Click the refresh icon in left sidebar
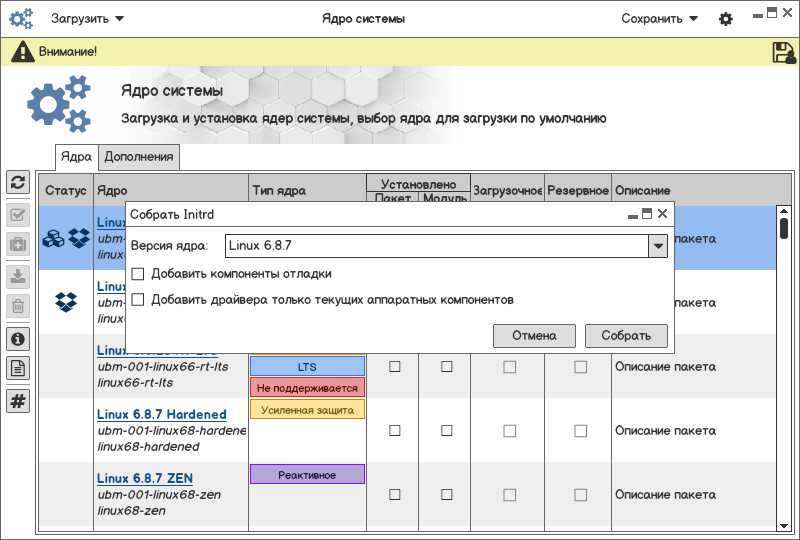 point(18,182)
